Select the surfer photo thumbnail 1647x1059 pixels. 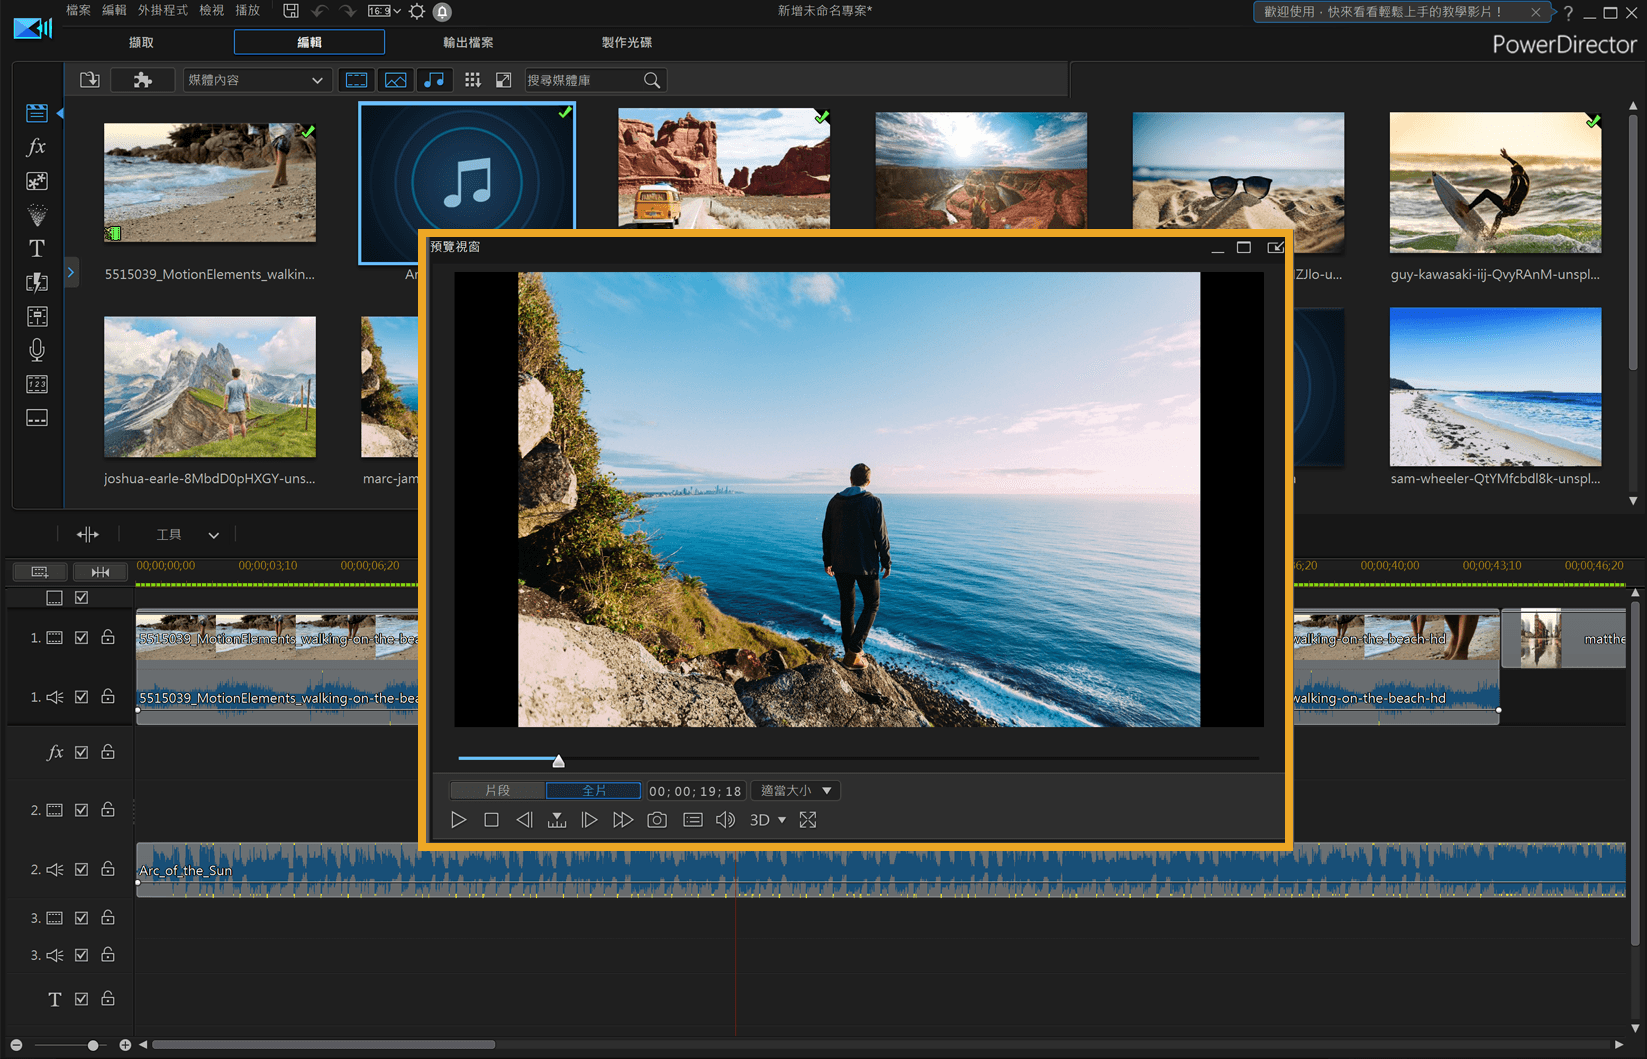[x=1494, y=182]
